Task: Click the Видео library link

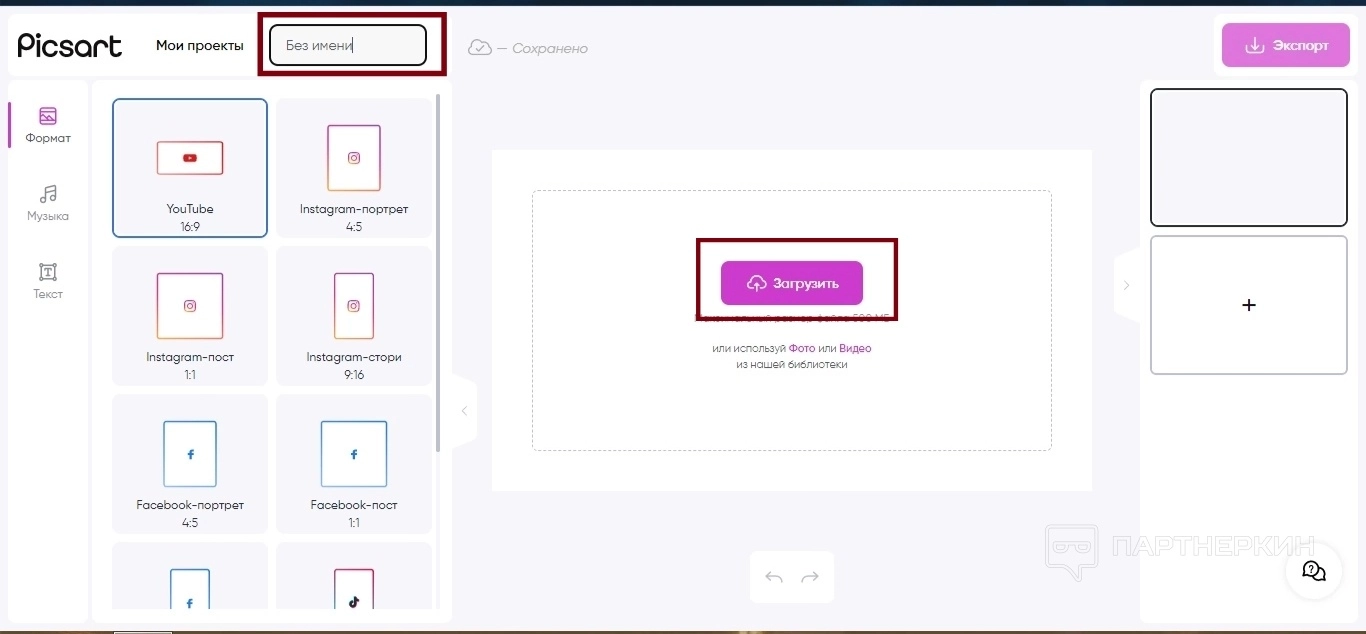Action: [x=855, y=348]
